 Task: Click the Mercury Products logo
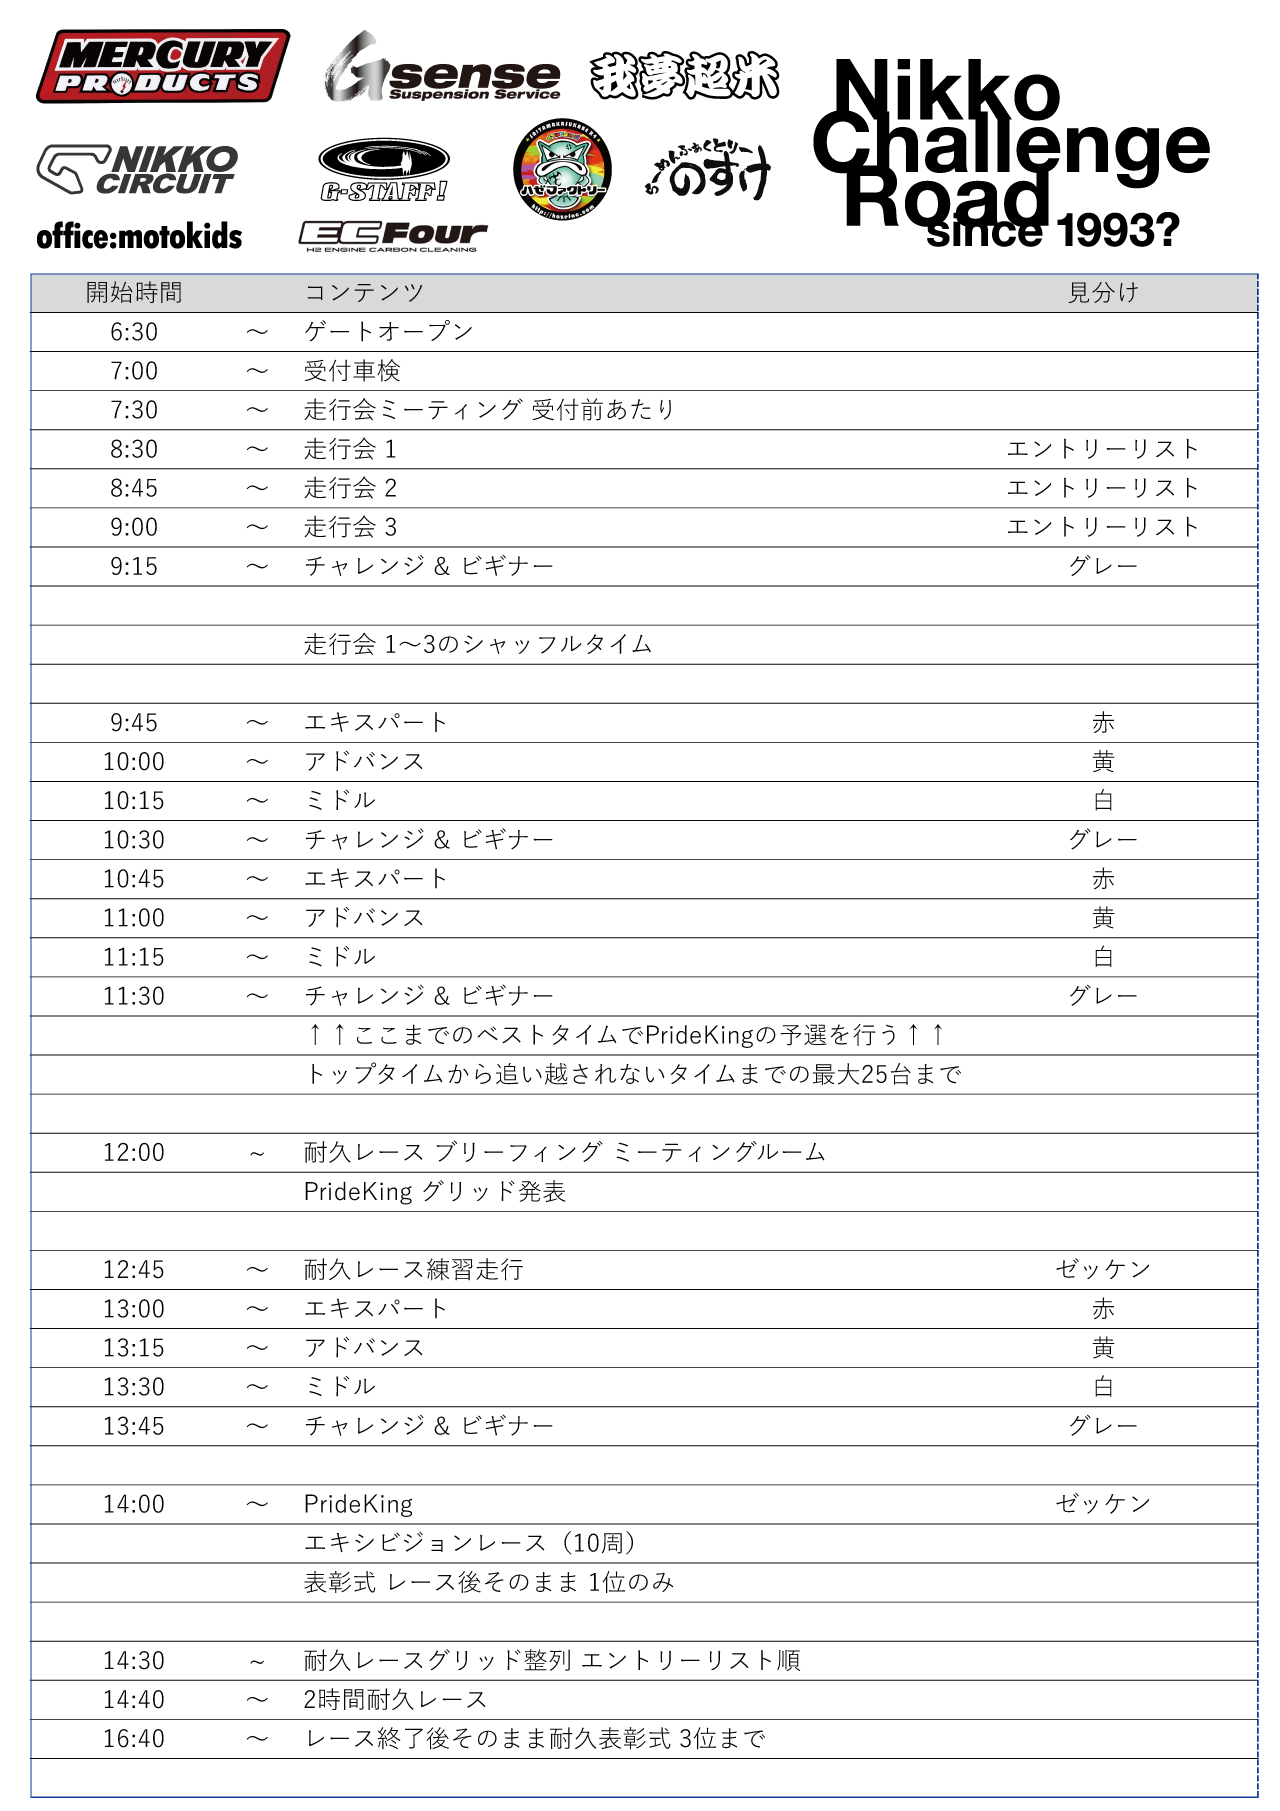click(163, 66)
